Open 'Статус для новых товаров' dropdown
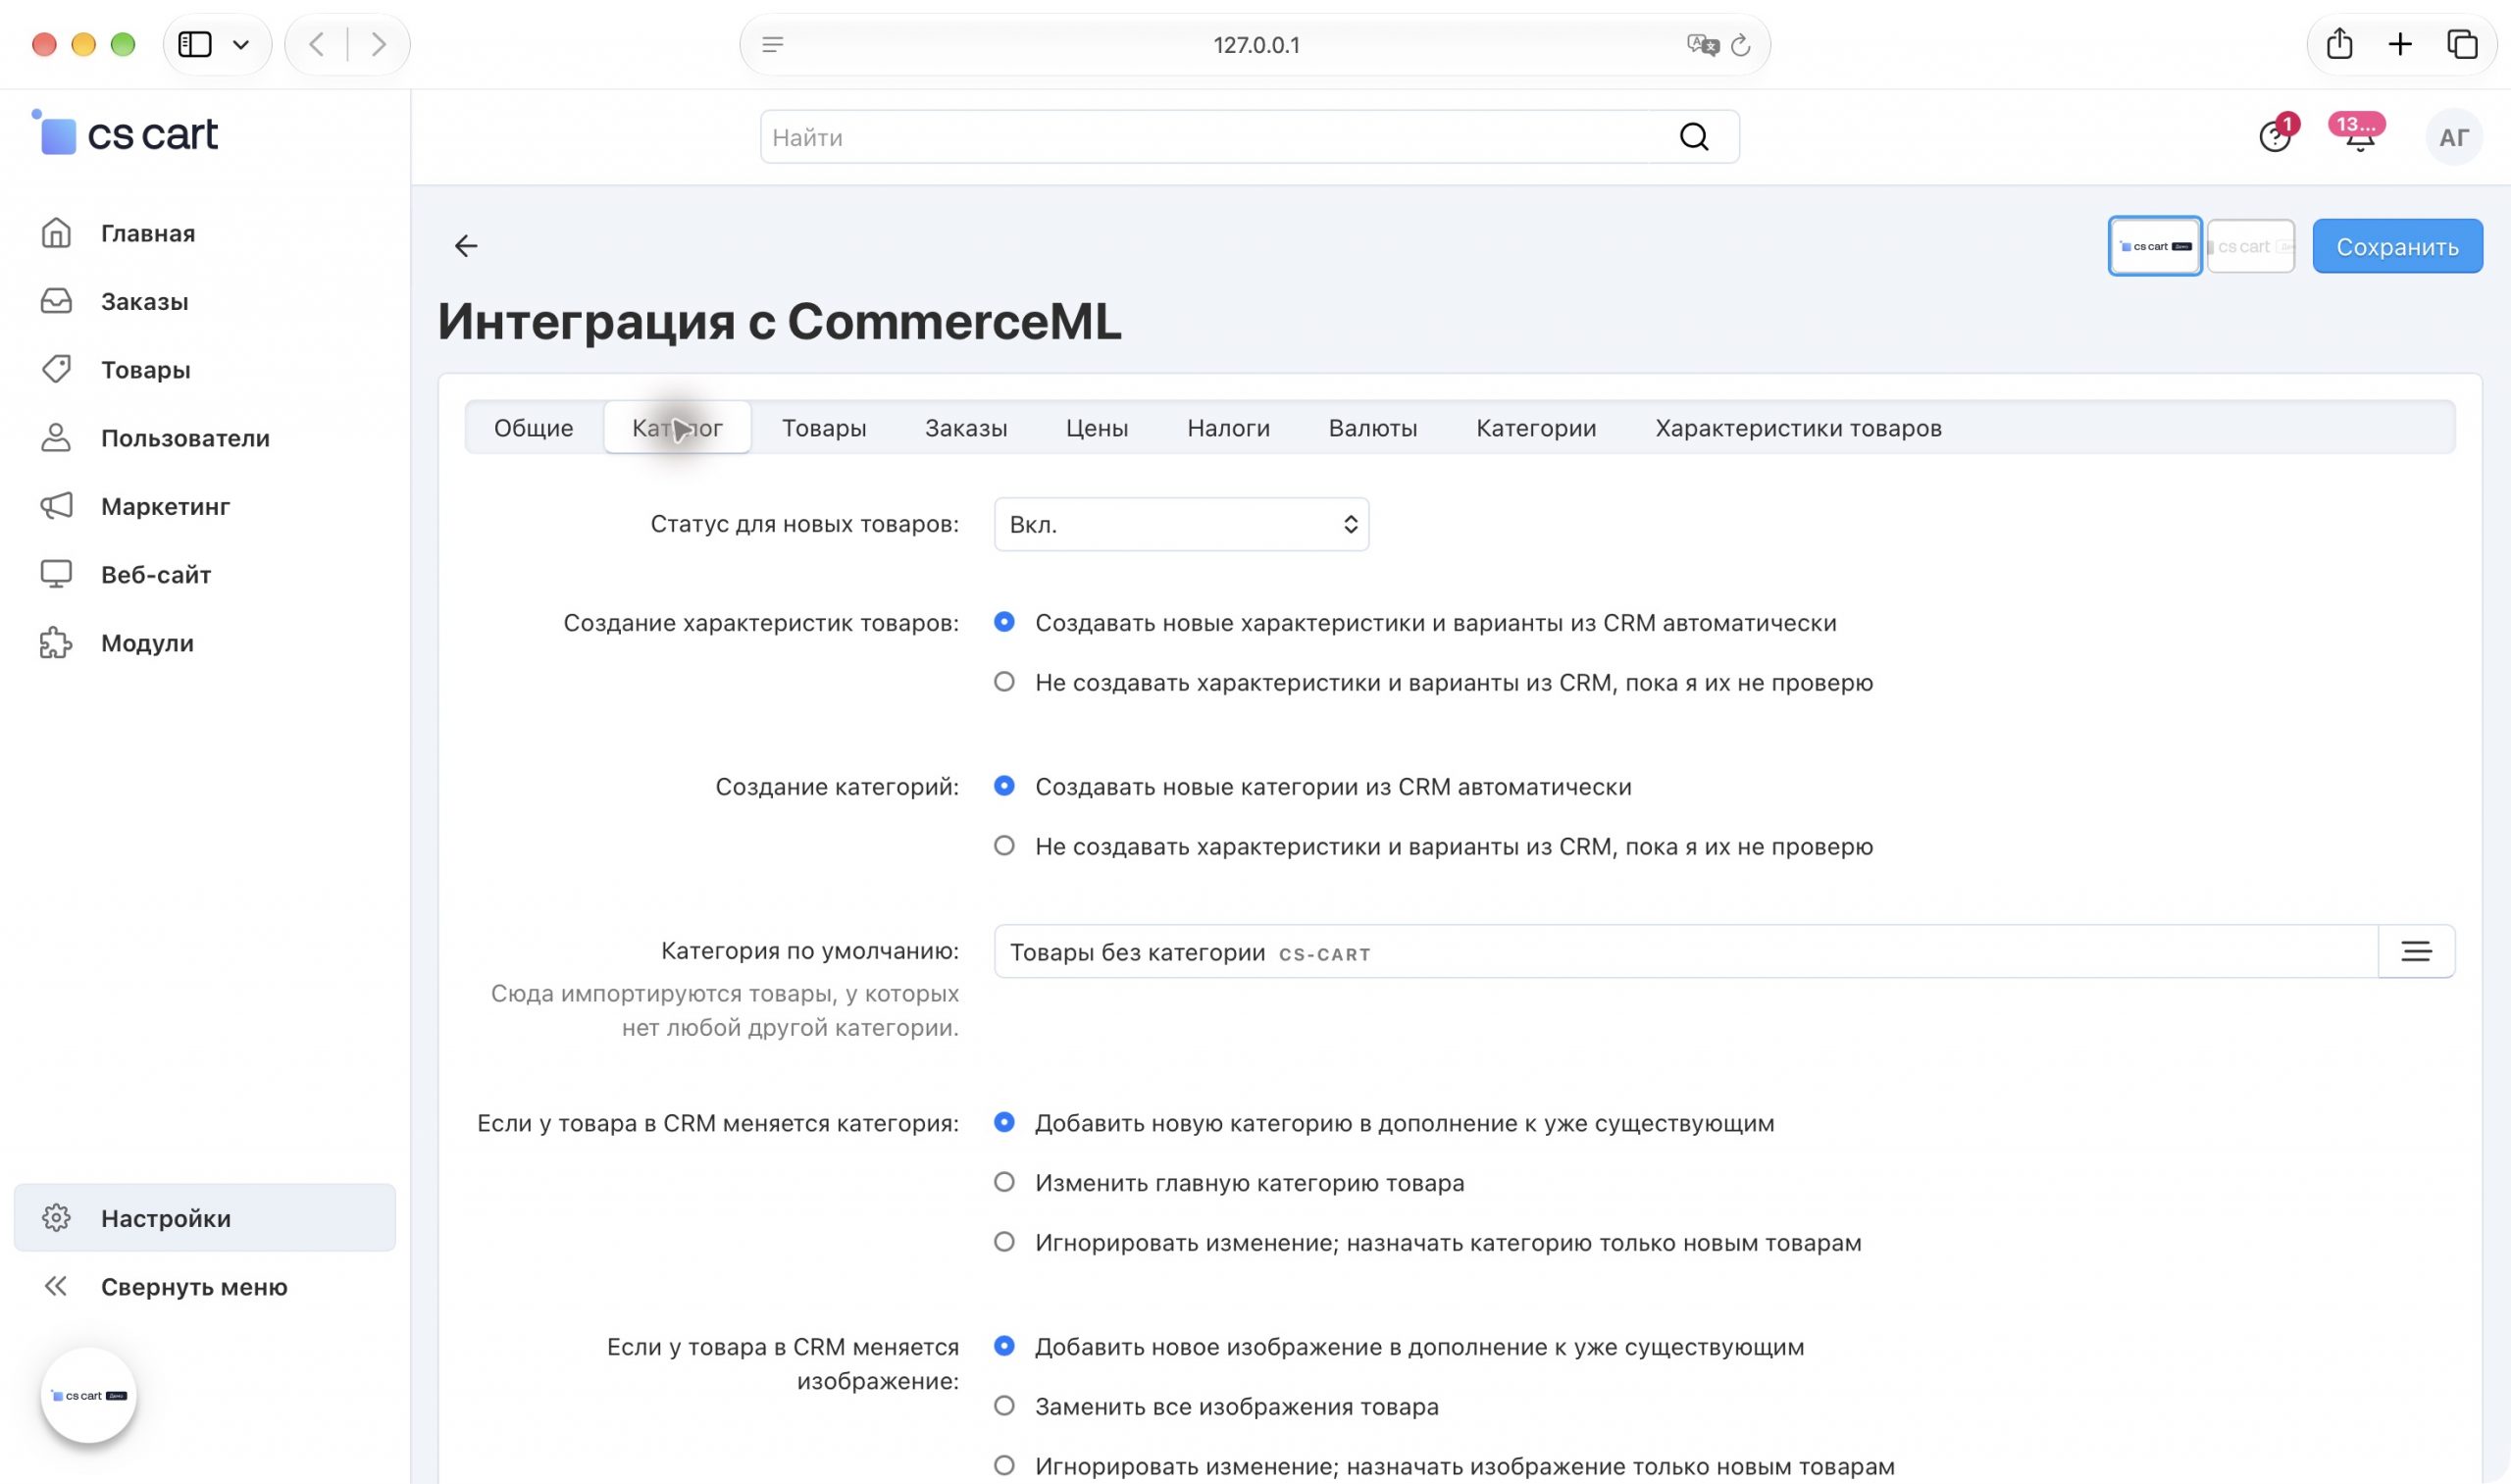2511x1484 pixels. (1181, 524)
